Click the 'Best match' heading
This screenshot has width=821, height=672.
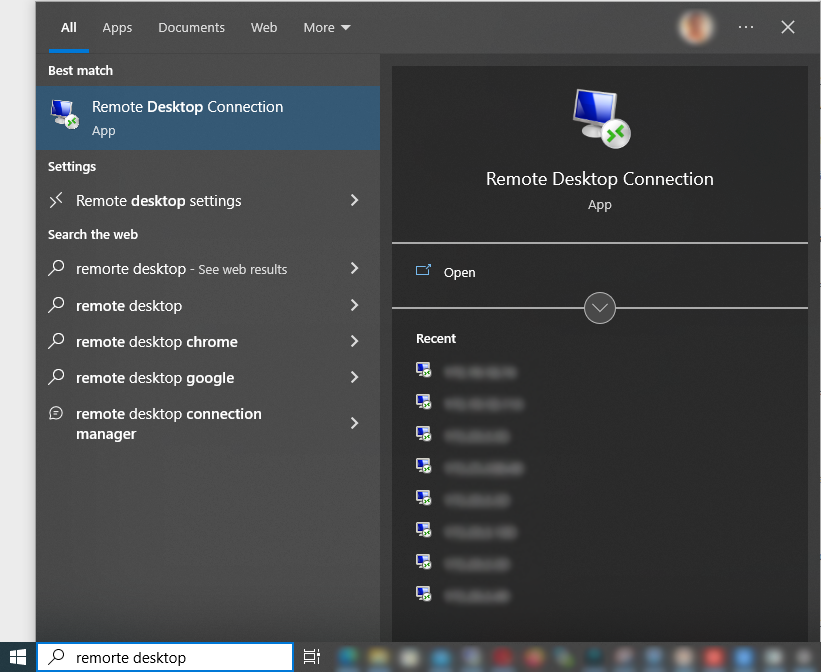(x=81, y=71)
